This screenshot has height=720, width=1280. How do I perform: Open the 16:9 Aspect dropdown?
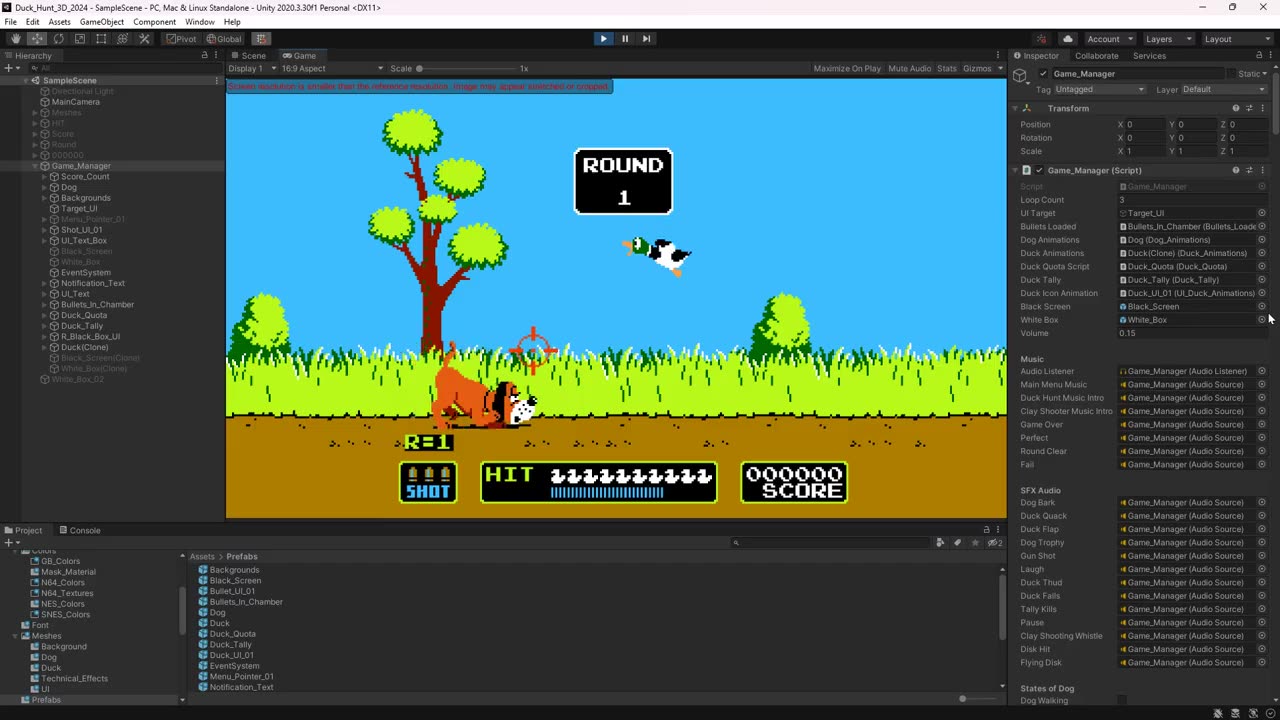(331, 69)
